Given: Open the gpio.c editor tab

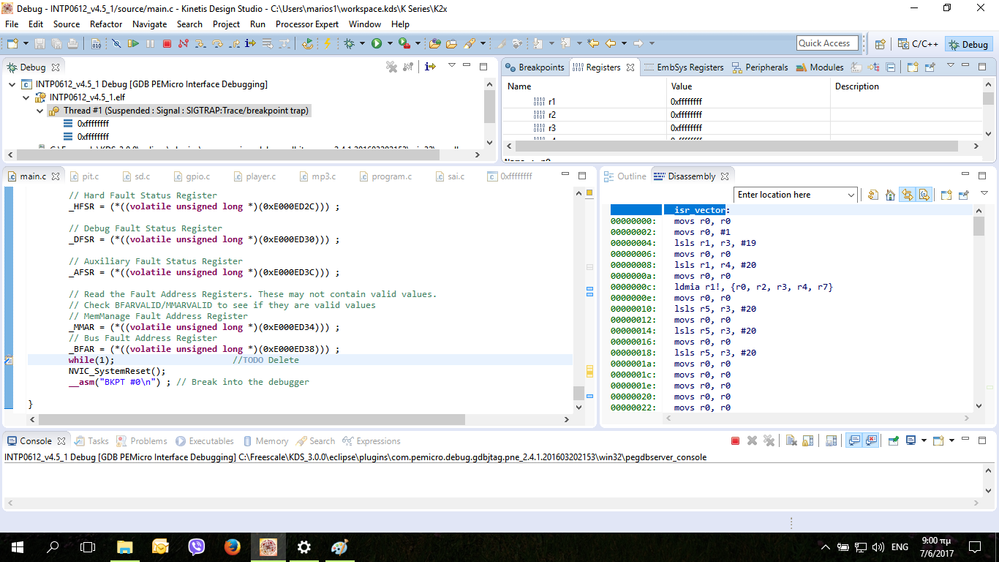Looking at the screenshot, I should click(197, 176).
